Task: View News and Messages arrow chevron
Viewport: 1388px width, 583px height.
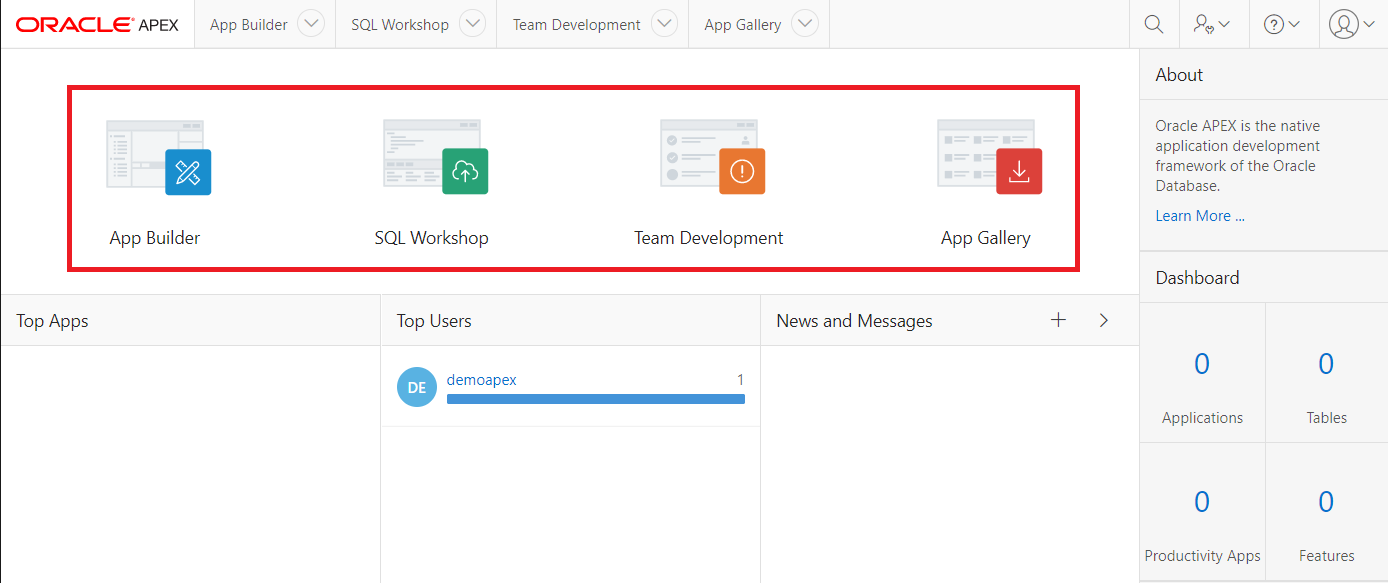Action: click(1104, 320)
